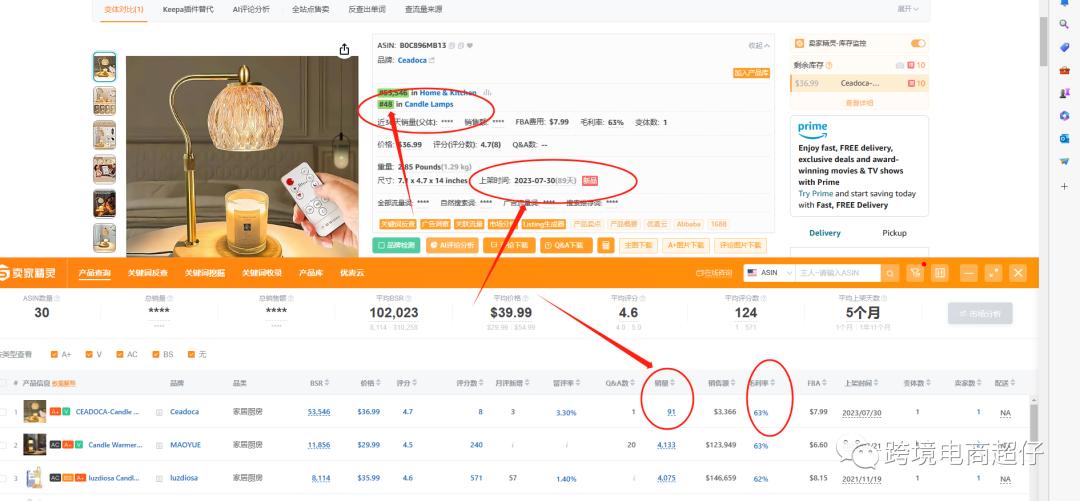Select the first product thumbnail in gallery
This screenshot has width=1080, height=501.
click(105, 67)
